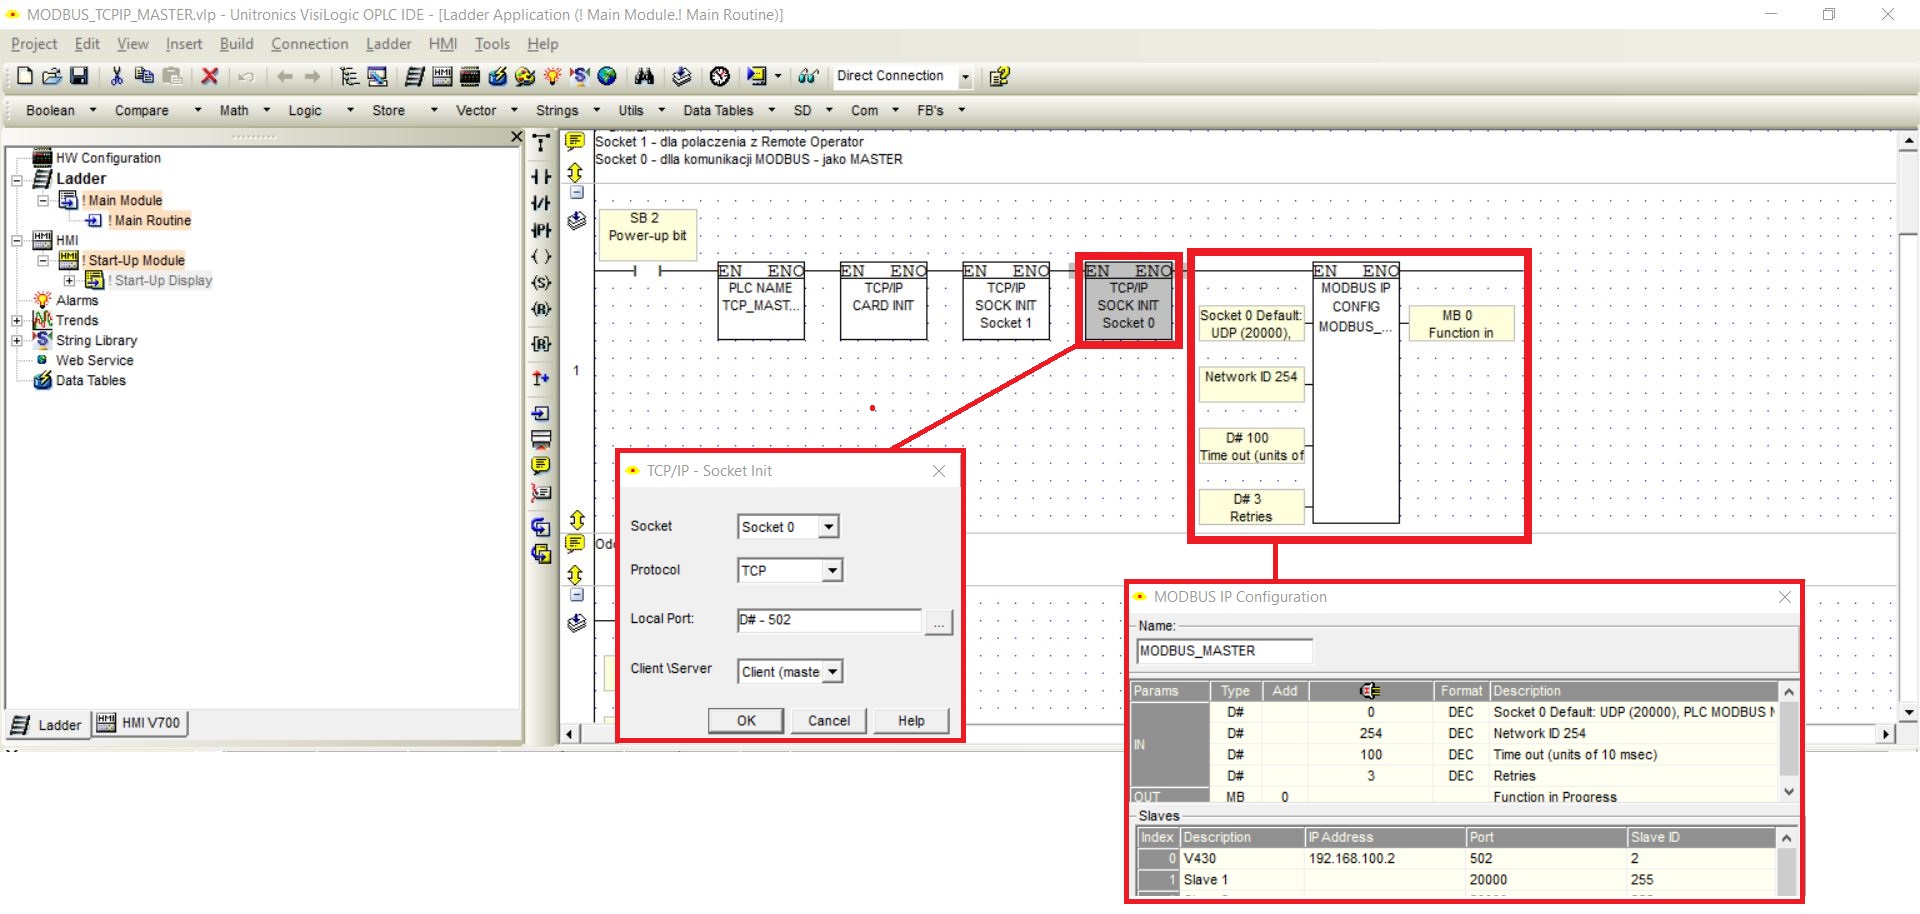1920x914 pixels.
Task: Select ! Main Routine in project tree
Action: [150, 221]
